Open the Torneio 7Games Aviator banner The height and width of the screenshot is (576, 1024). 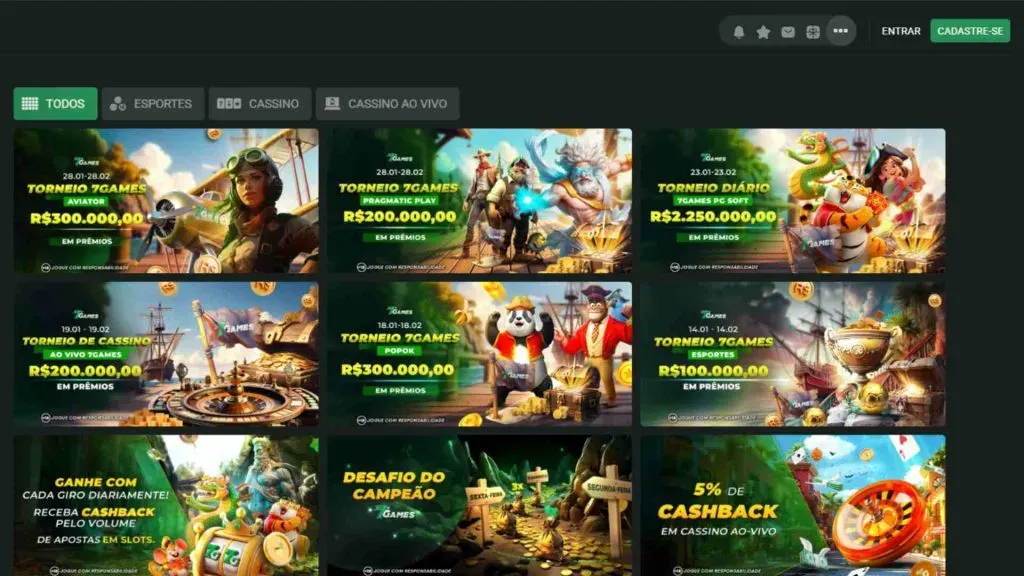pos(166,200)
